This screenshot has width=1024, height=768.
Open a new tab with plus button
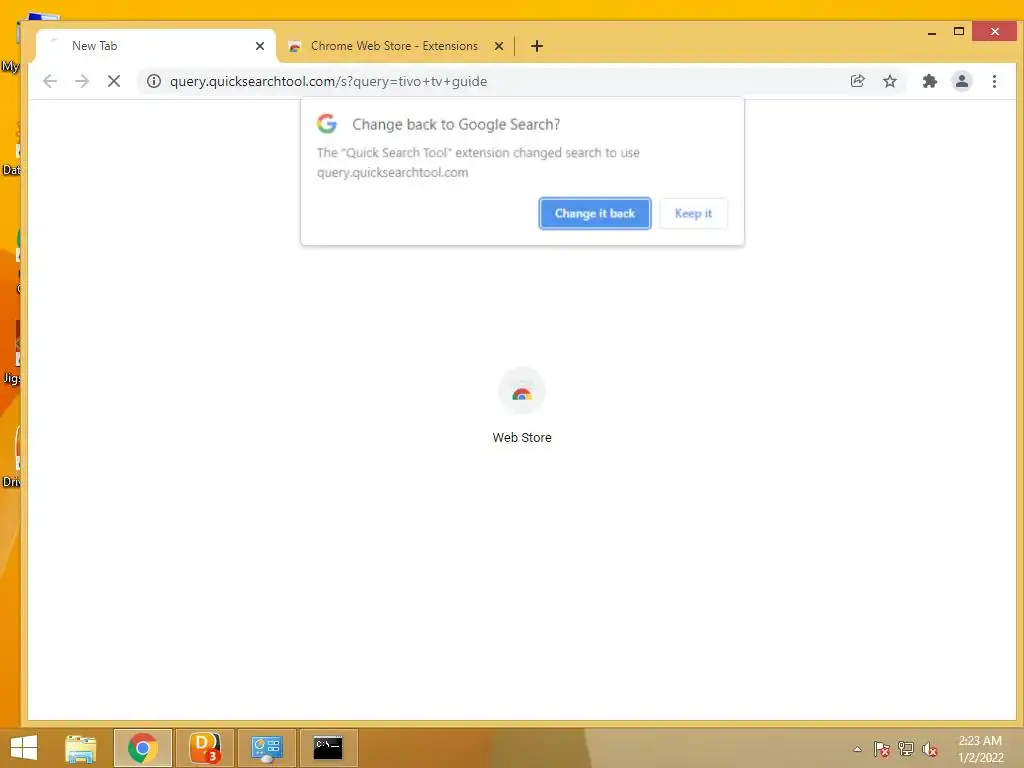pyautogui.click(x=537, y=46)
